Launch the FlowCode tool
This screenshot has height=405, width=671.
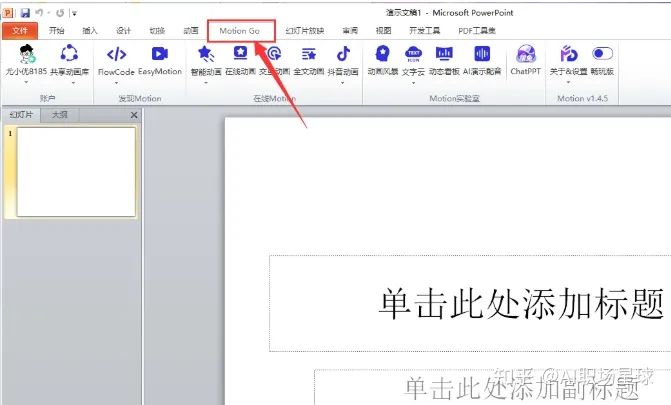pyautogui.click(x=116, y=54)
